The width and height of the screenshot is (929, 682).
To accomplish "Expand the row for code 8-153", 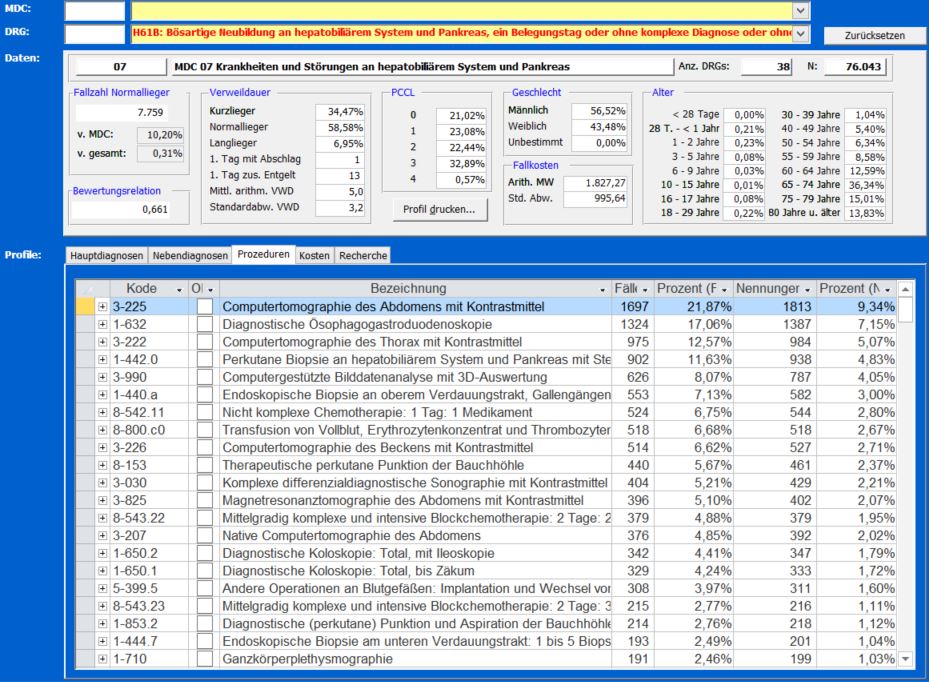I will (x=102, y=465).
